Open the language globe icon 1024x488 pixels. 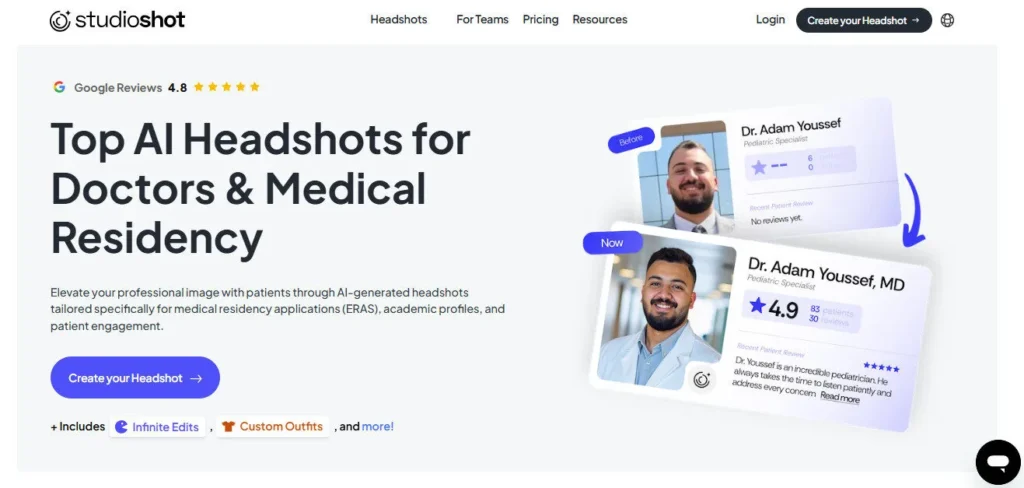[947, 20]
